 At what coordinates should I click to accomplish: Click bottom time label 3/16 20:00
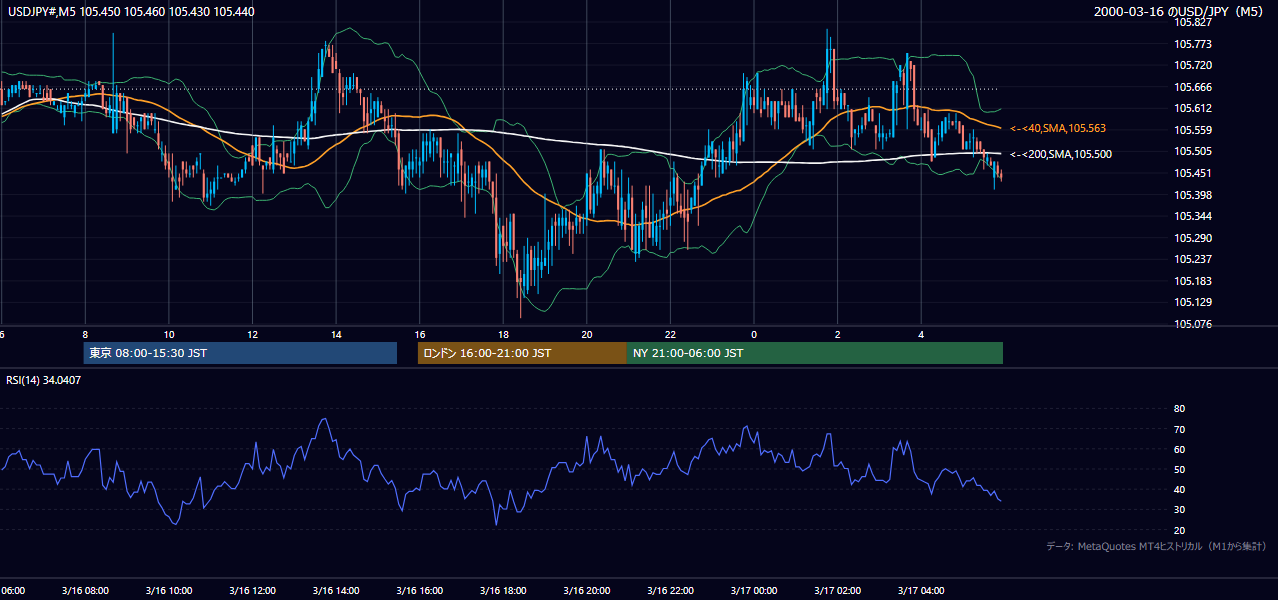[x=586, y=590]
